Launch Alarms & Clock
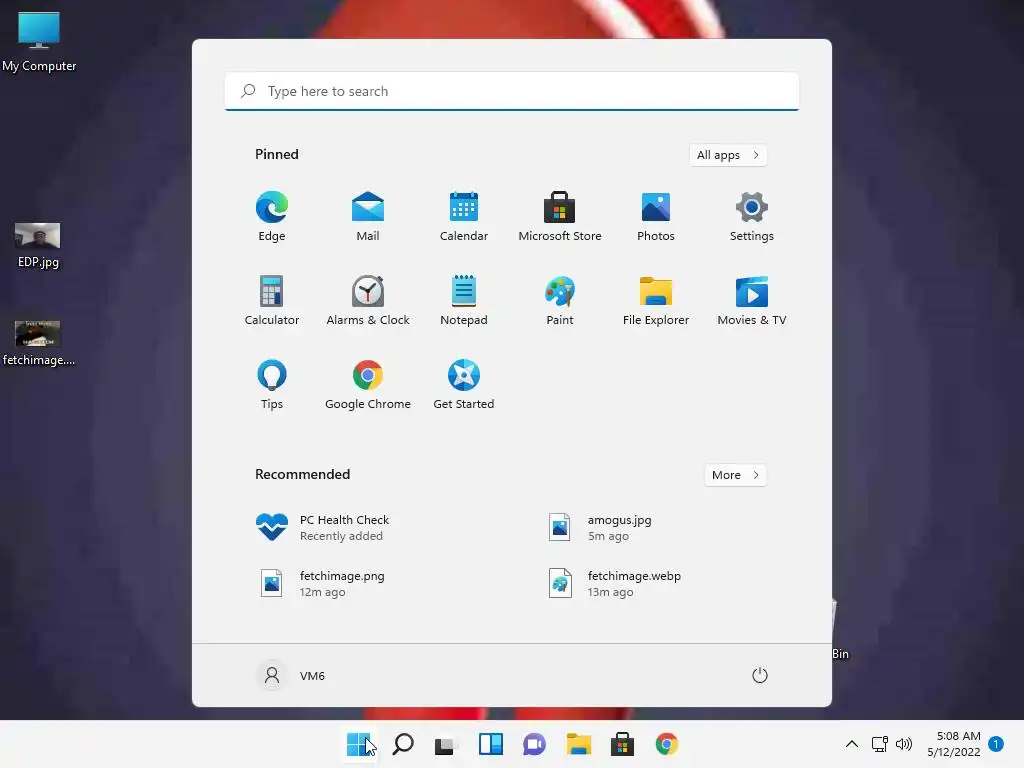The image size is (1024, 768). click(x=368, y=300)
